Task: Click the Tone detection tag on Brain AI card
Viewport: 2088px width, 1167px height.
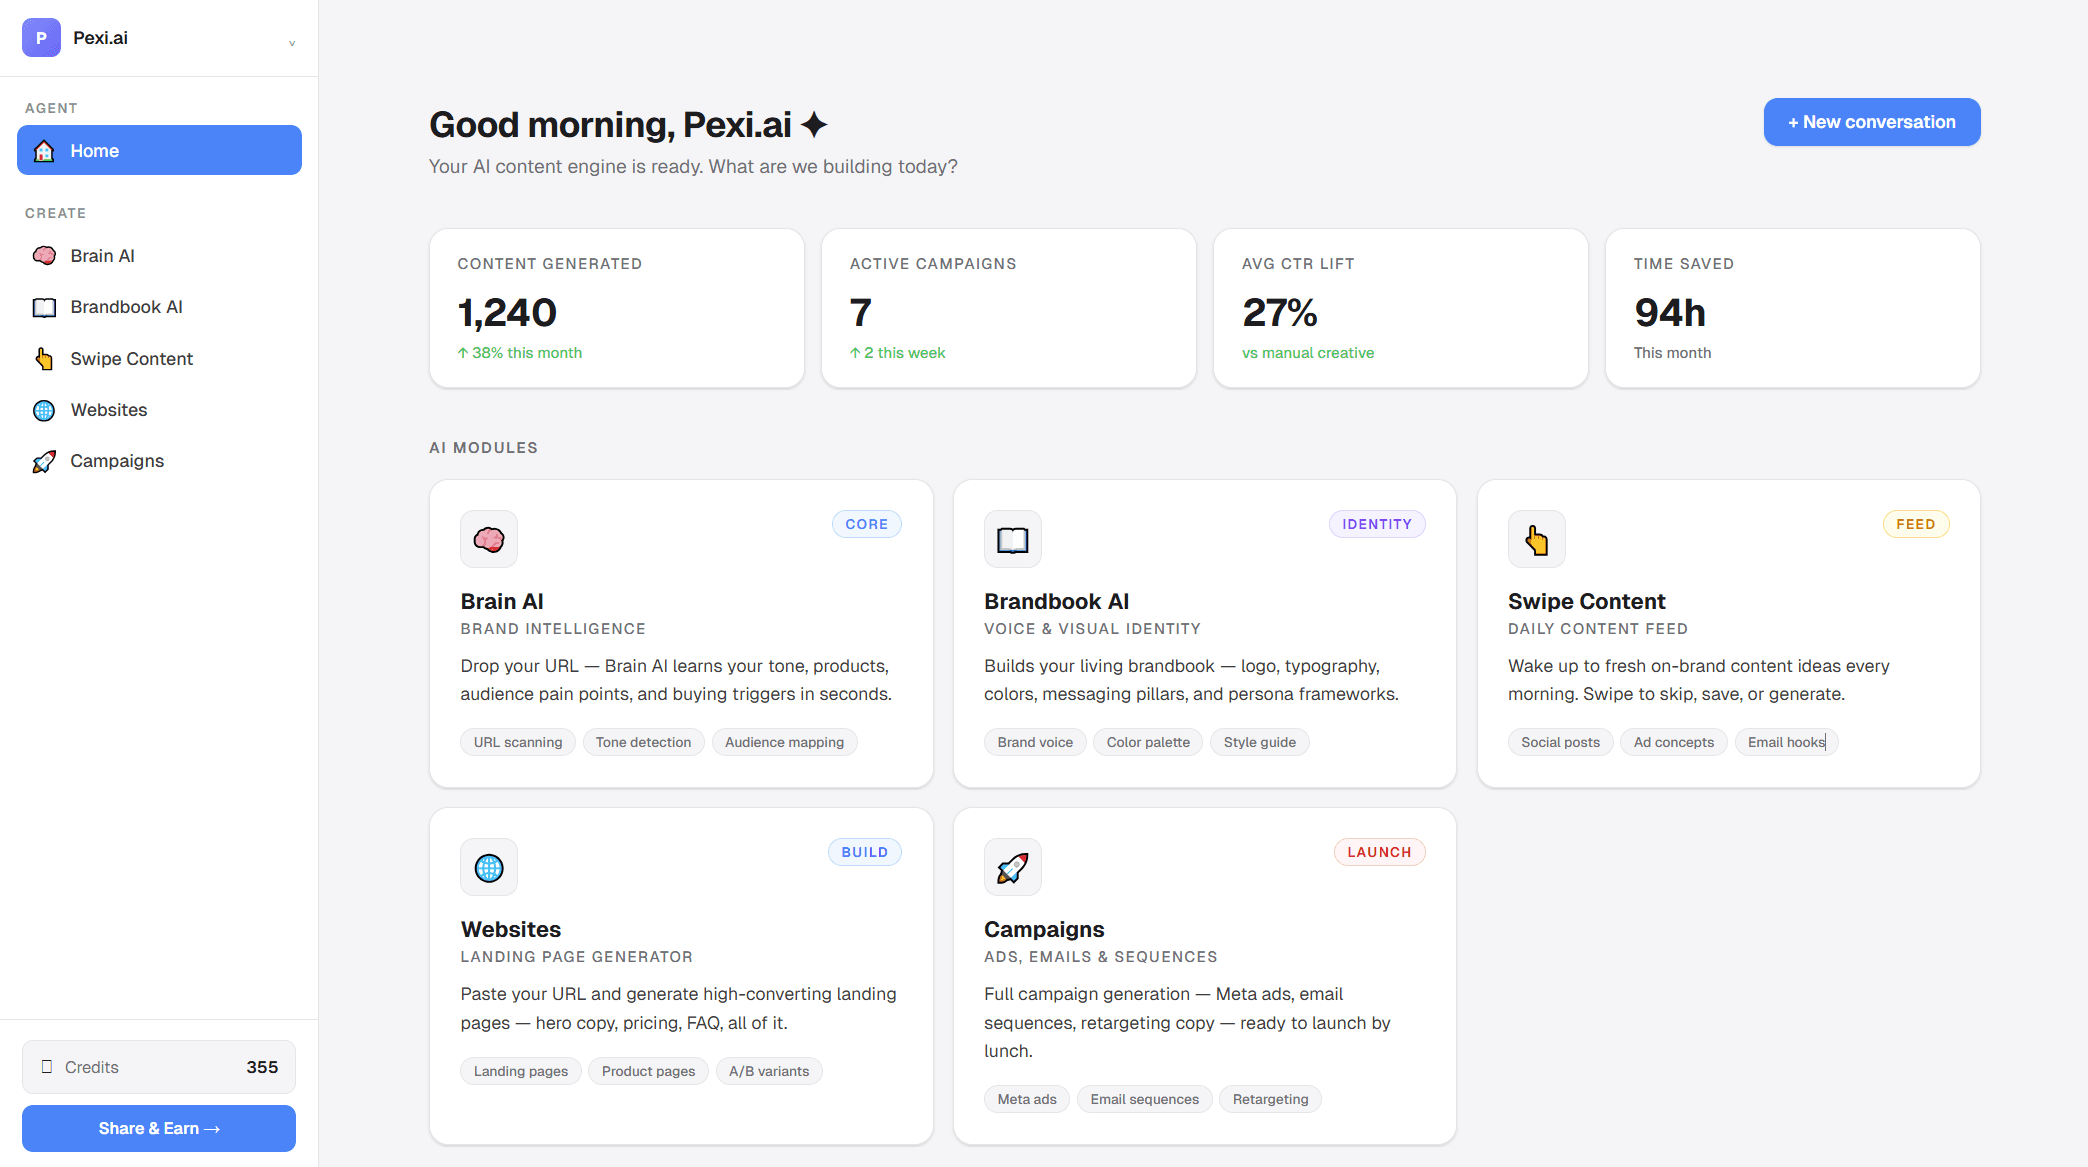Action: 643,741
